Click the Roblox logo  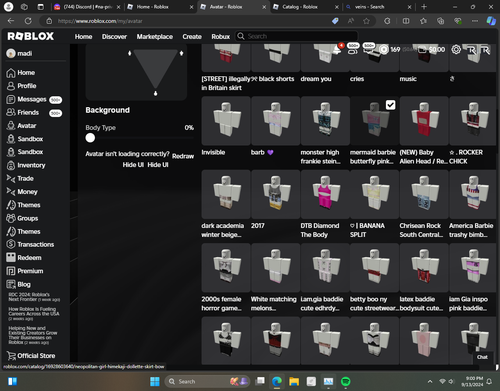[31, 36]
